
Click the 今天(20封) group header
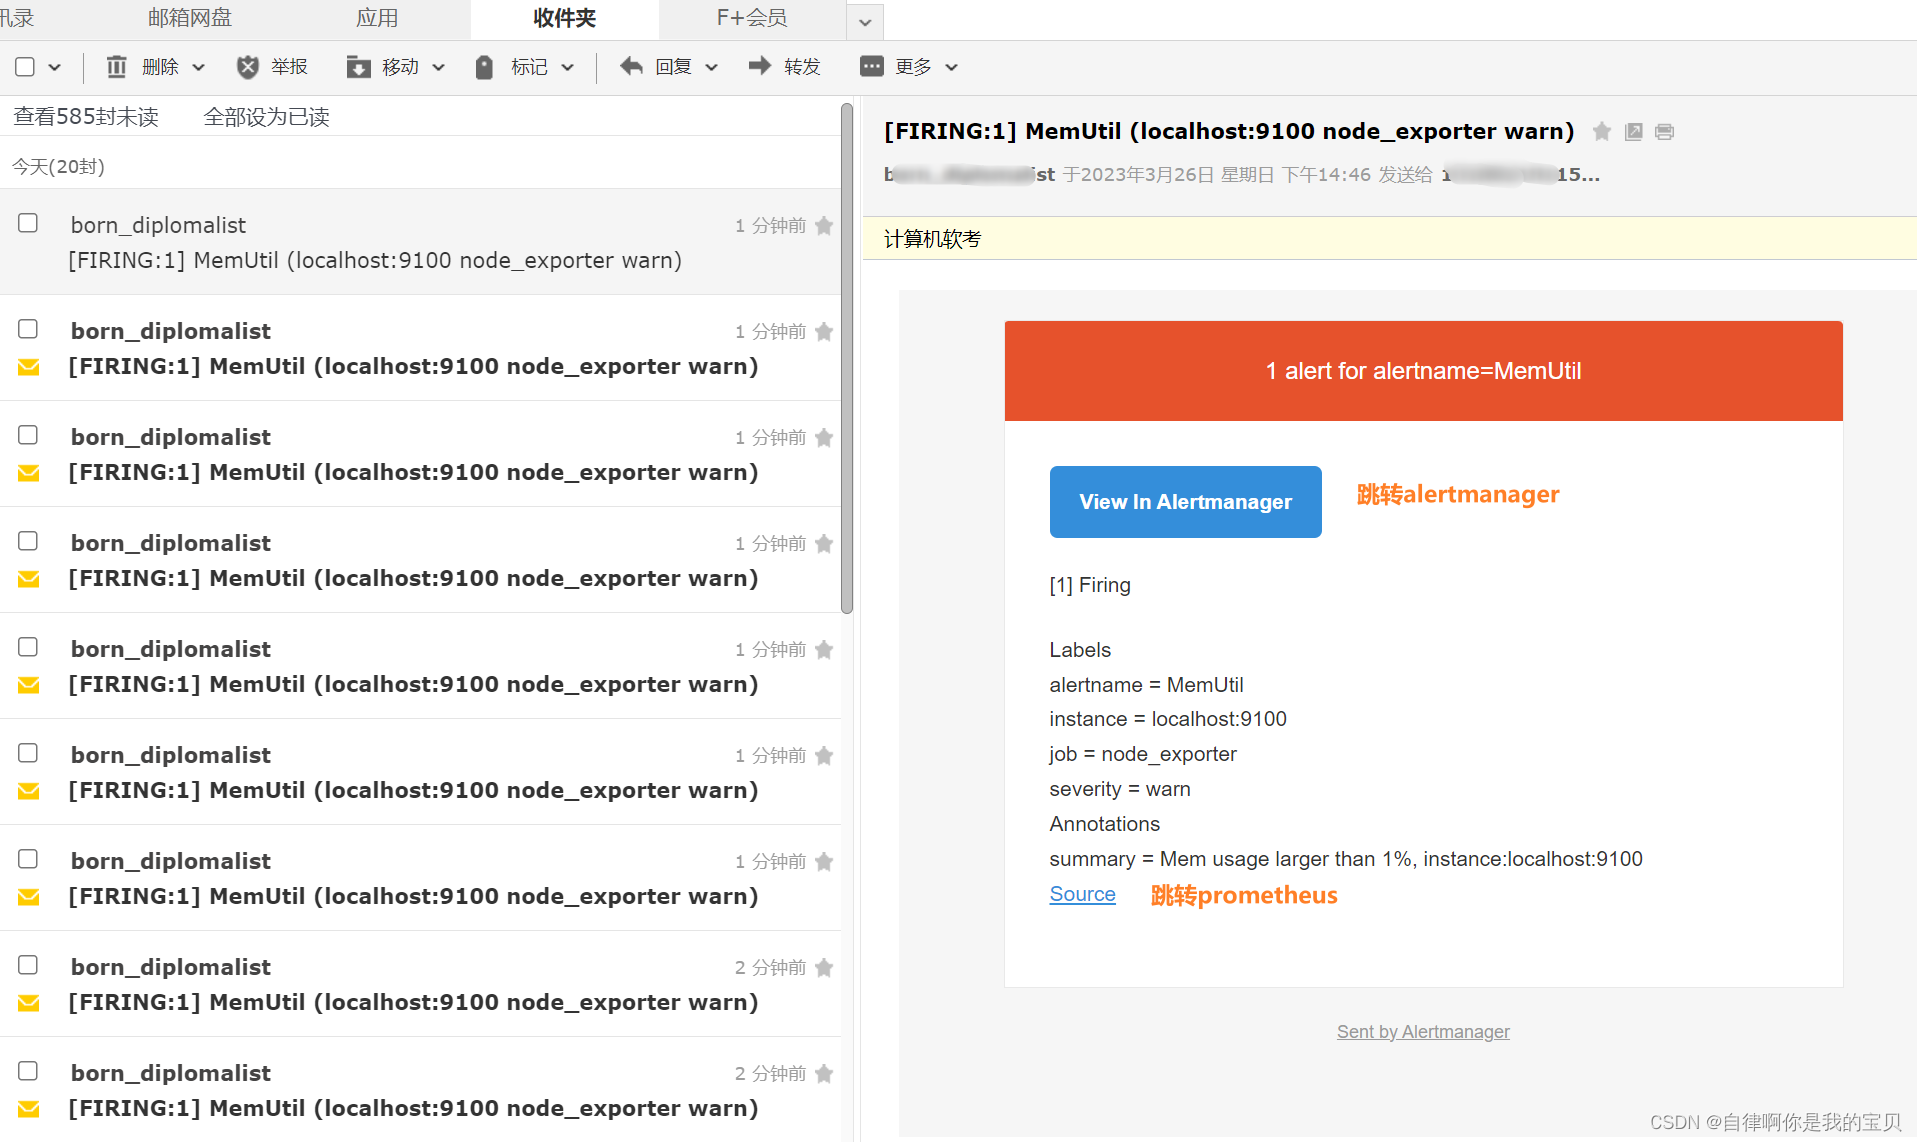click(x=58, y=166)
